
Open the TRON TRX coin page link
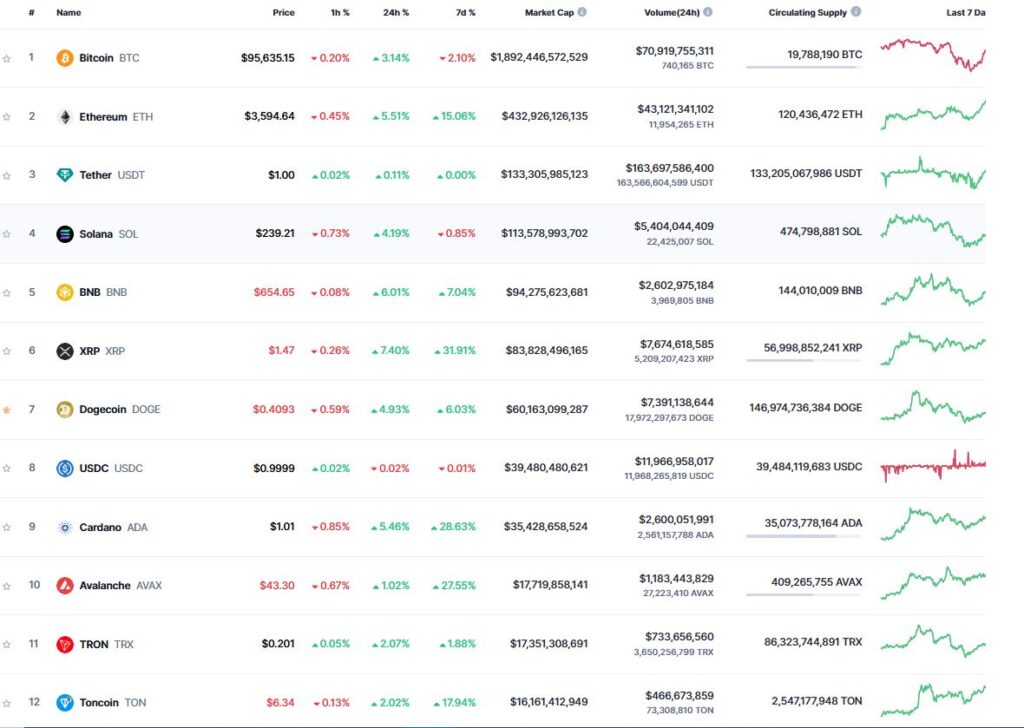point(106,644)
